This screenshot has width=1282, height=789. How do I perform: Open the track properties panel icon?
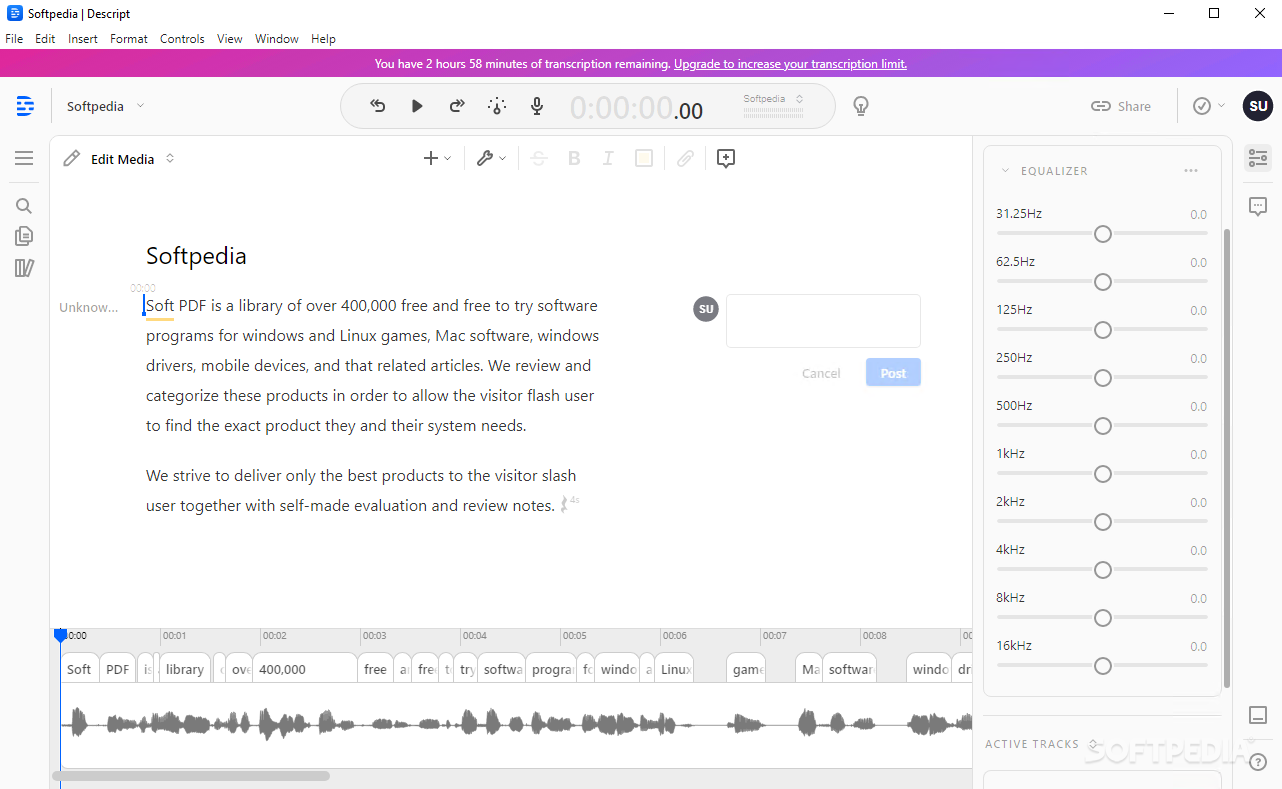(1258, 158)
